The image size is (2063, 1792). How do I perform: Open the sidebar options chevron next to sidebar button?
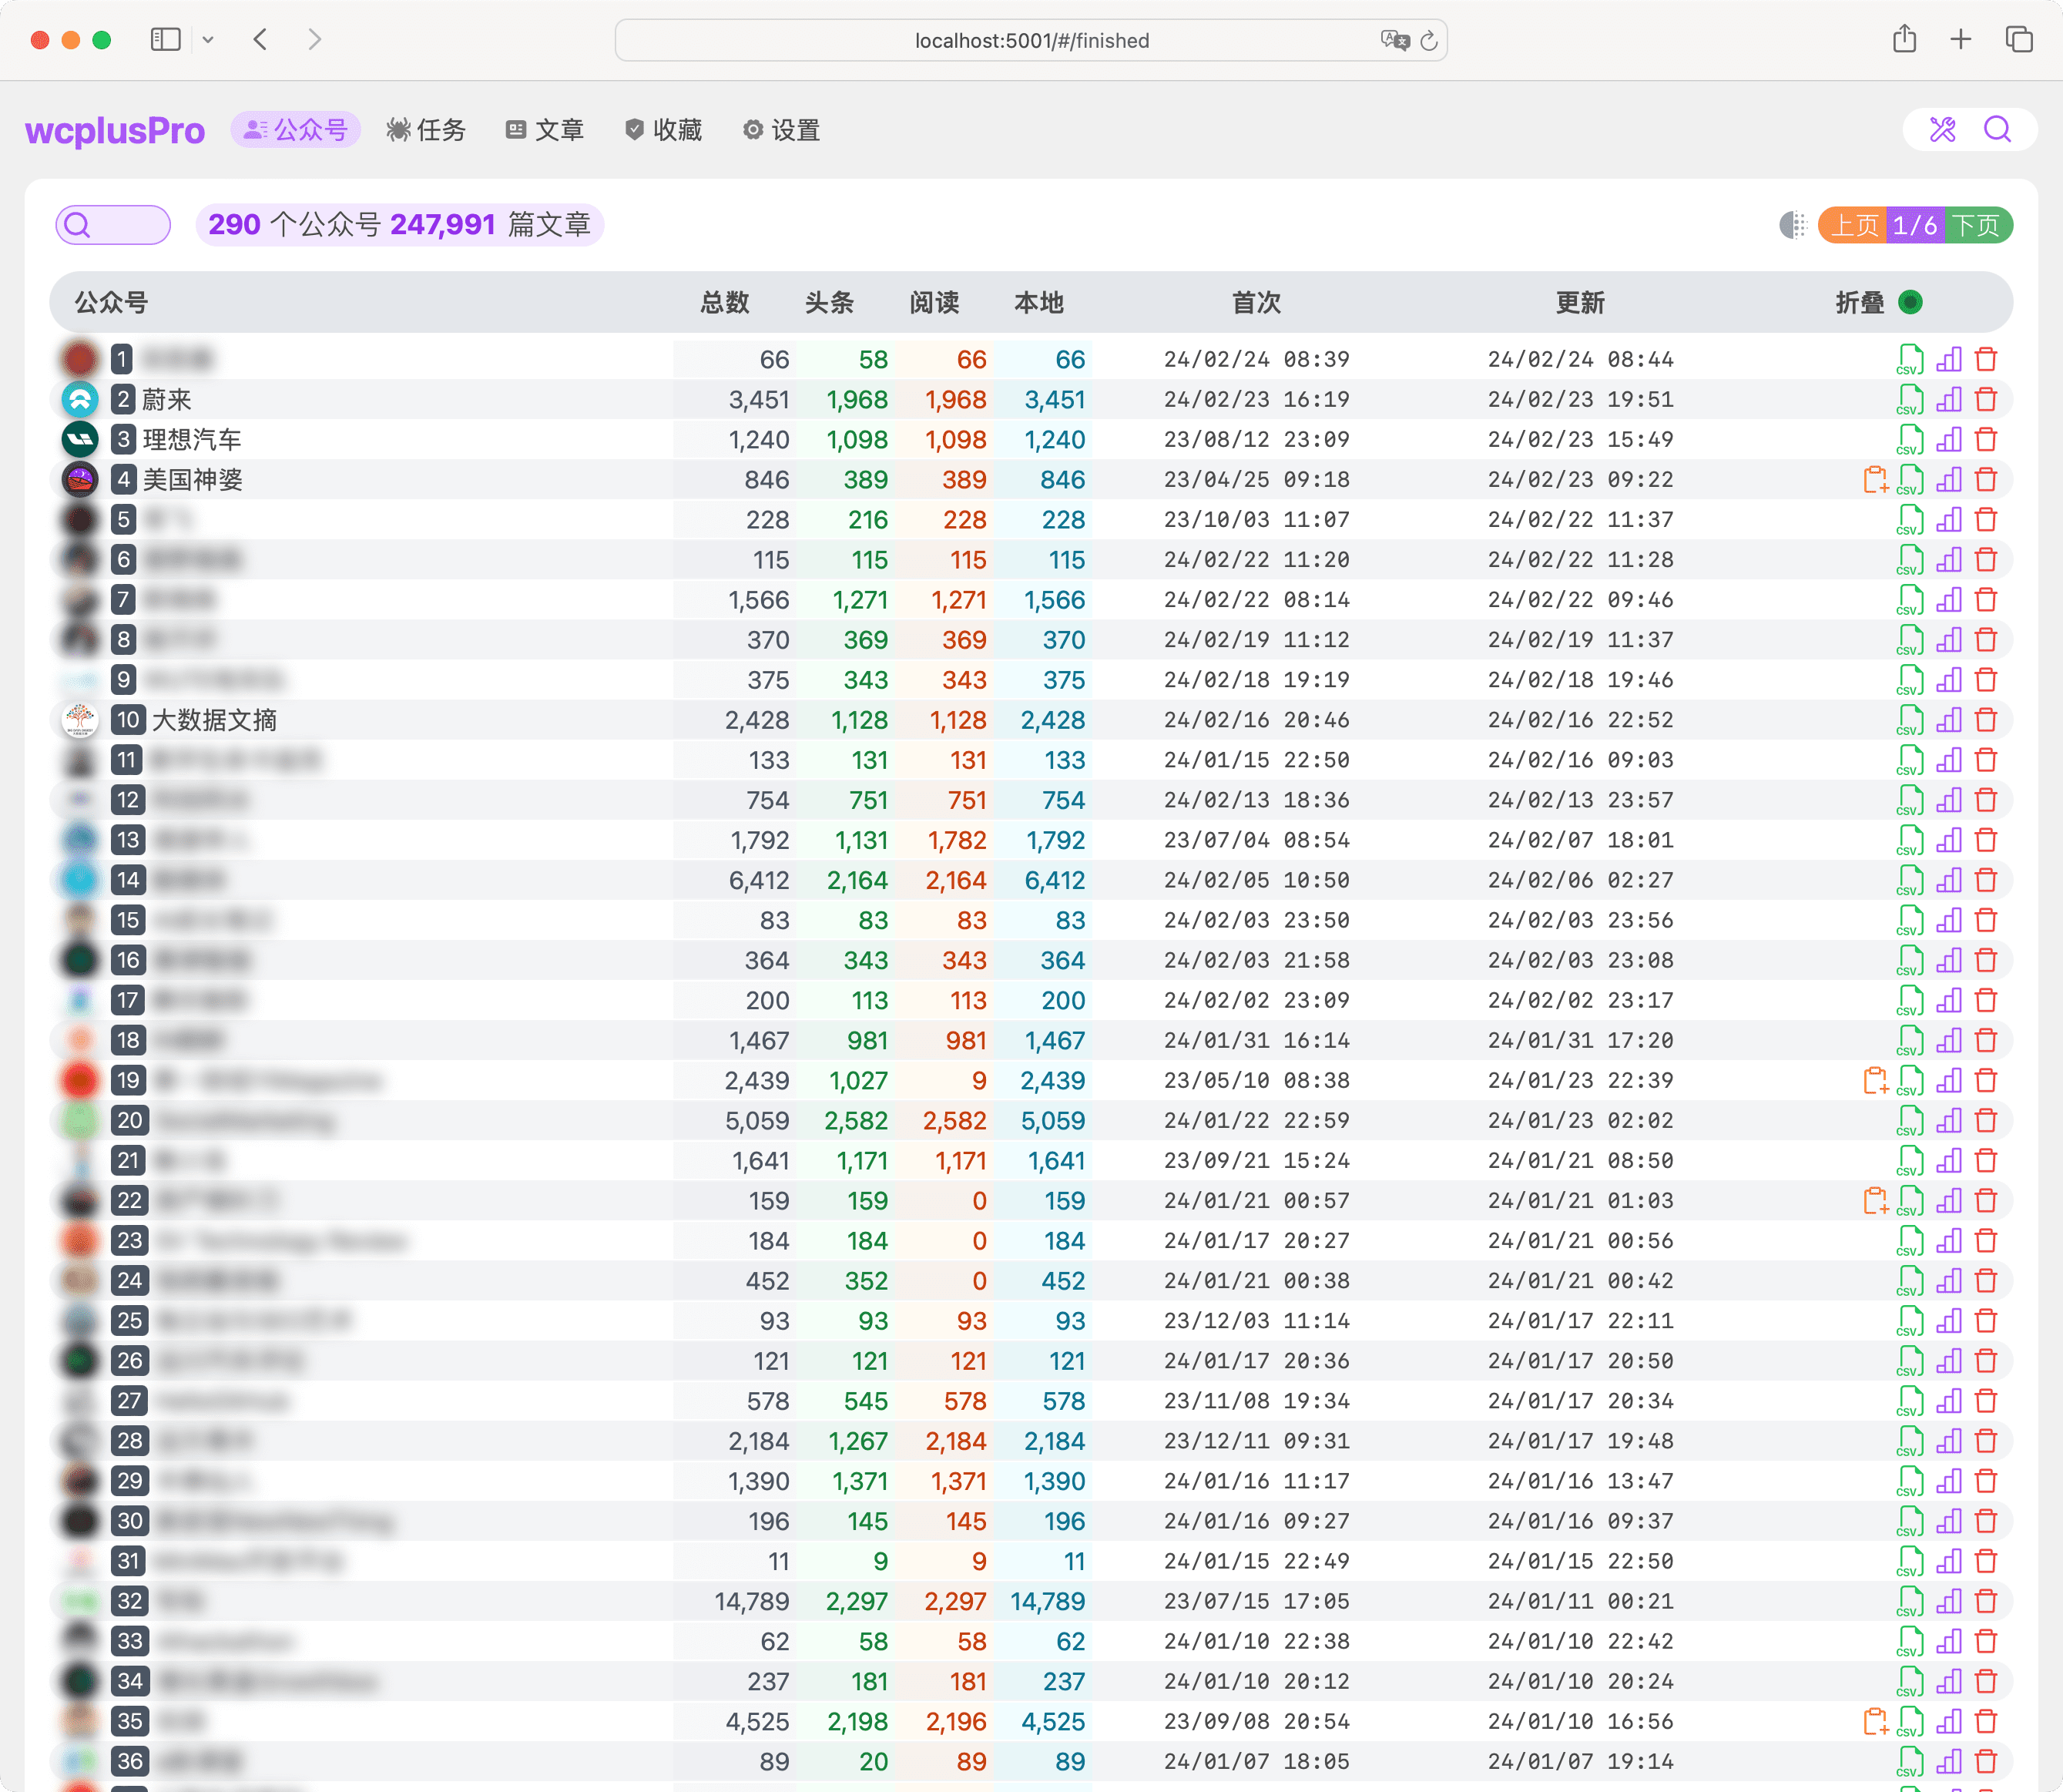[209, 39]
